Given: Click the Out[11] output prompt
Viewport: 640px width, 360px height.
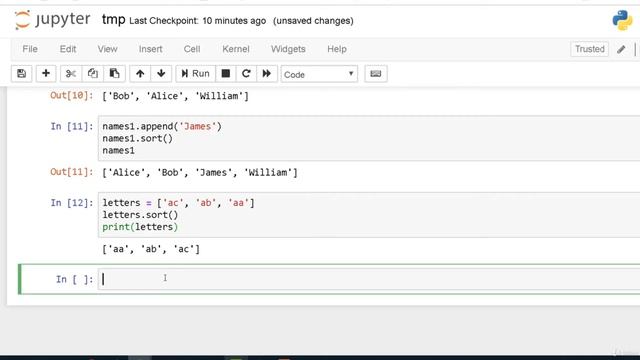Looking at the screenshot, I should (x=71, y=172).
